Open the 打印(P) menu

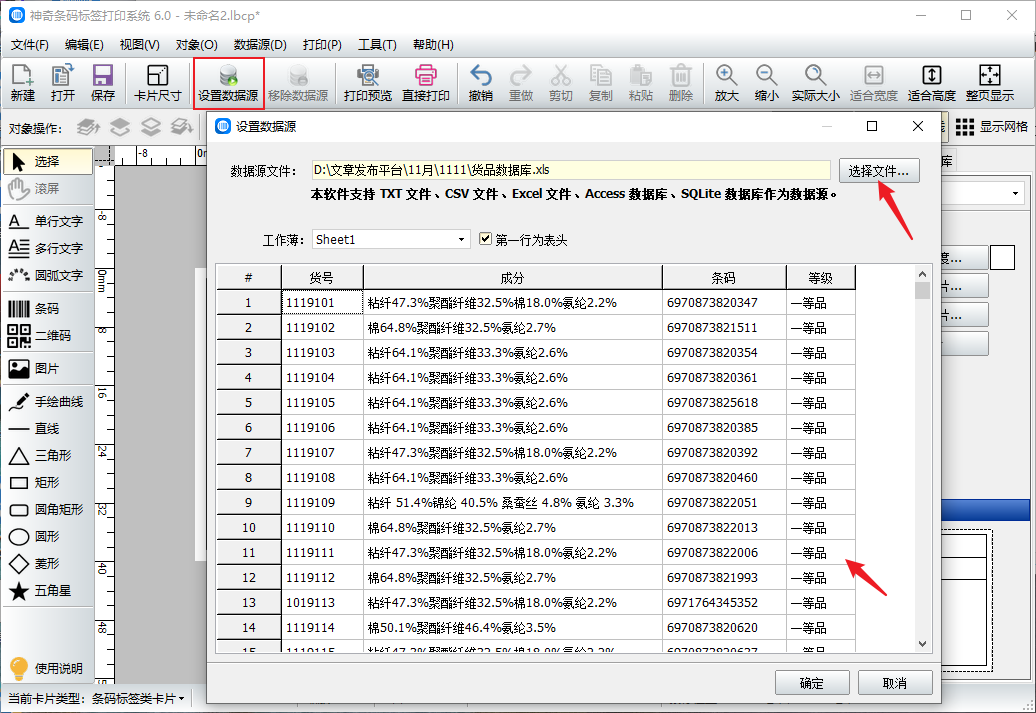pos(322,44)
